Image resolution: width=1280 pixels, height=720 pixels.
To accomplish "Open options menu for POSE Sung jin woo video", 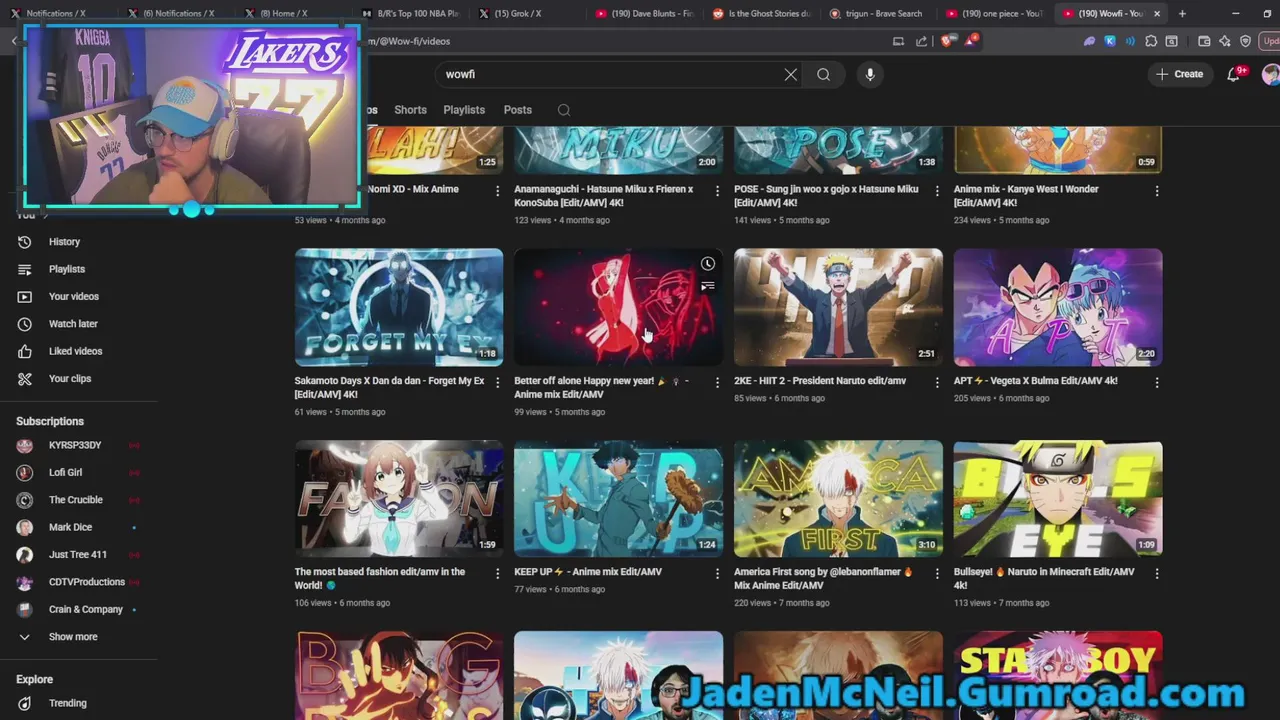I will 937,190.
